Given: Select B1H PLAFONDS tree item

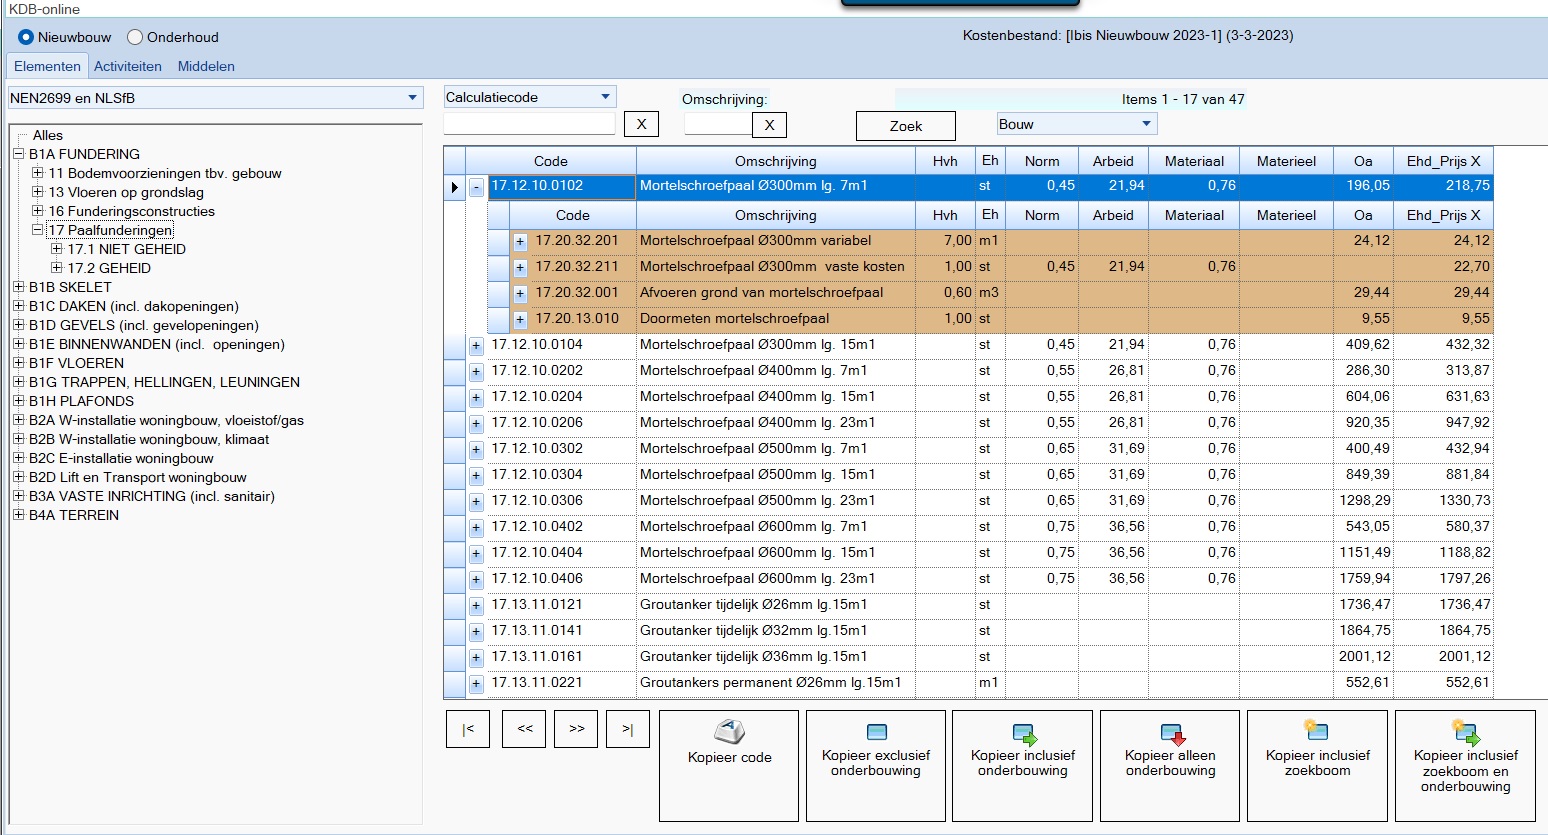Looking at the screenshot, I should click(x=81, y=401).
